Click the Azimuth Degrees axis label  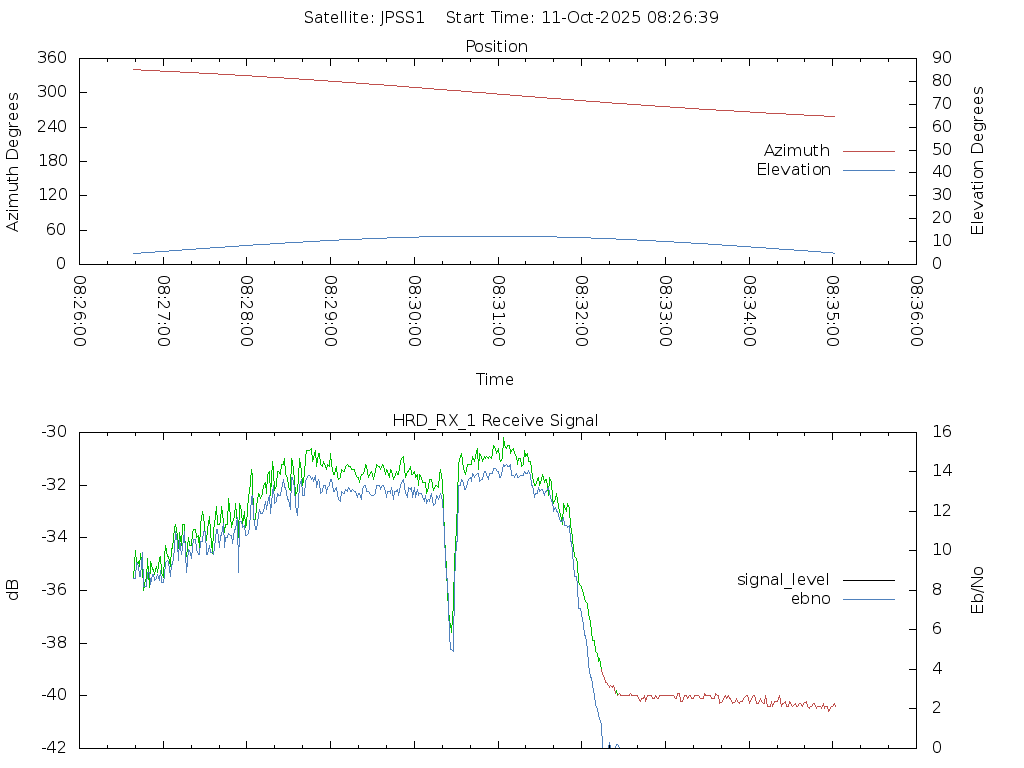pyautogui.click(x=13, y=161)
